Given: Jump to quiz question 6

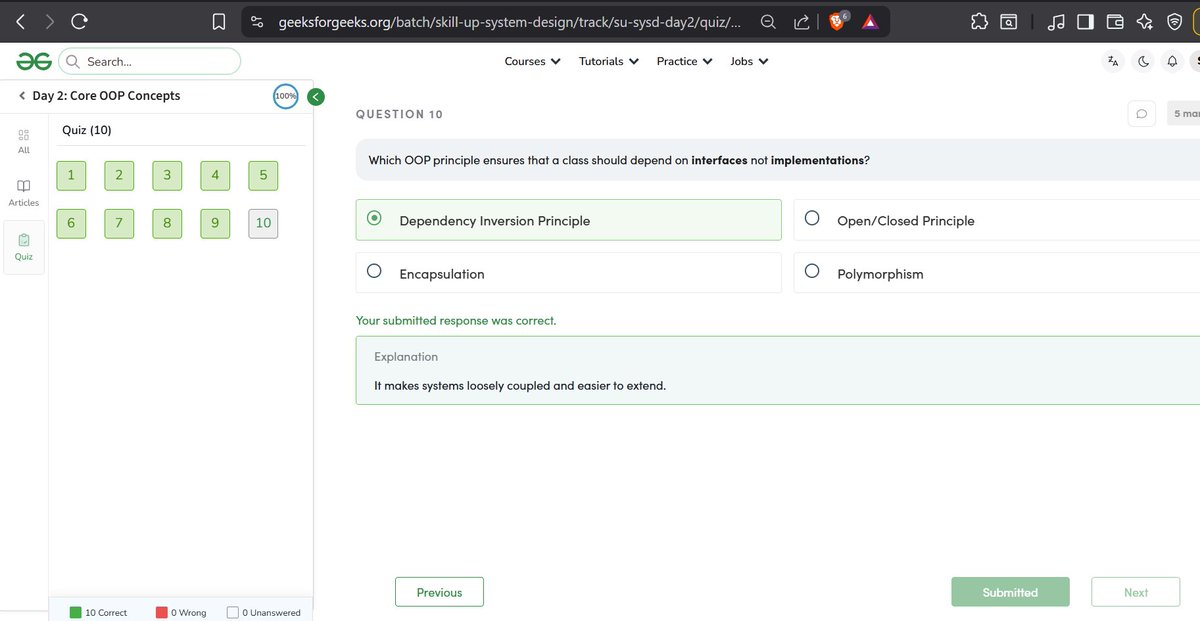Looking at the screenshot, I should point(71,223).
